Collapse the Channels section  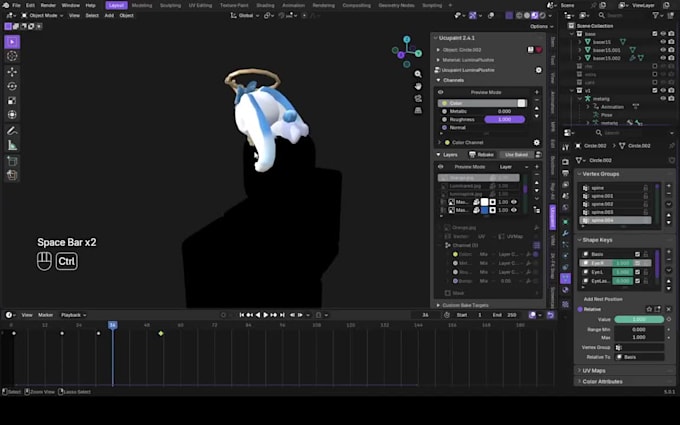(x=438, y=80)
